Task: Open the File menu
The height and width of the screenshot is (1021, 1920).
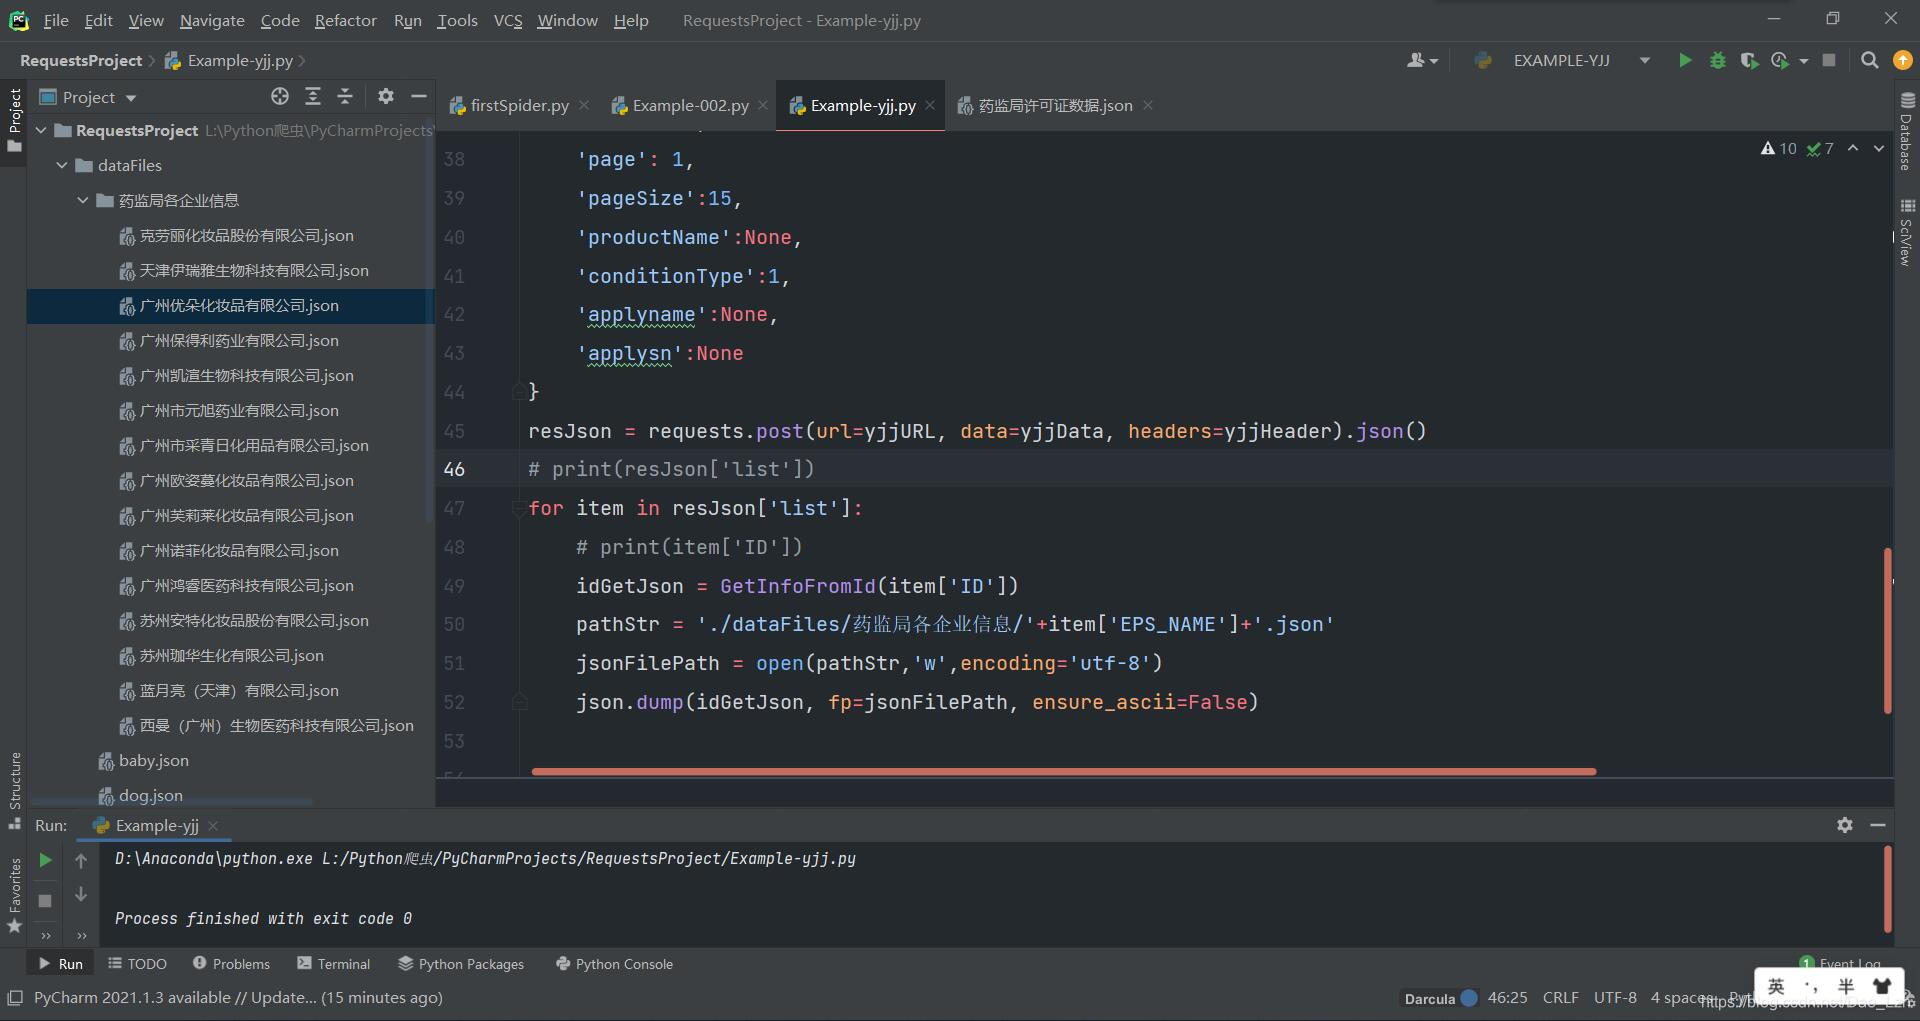Action: click(56, 20)
